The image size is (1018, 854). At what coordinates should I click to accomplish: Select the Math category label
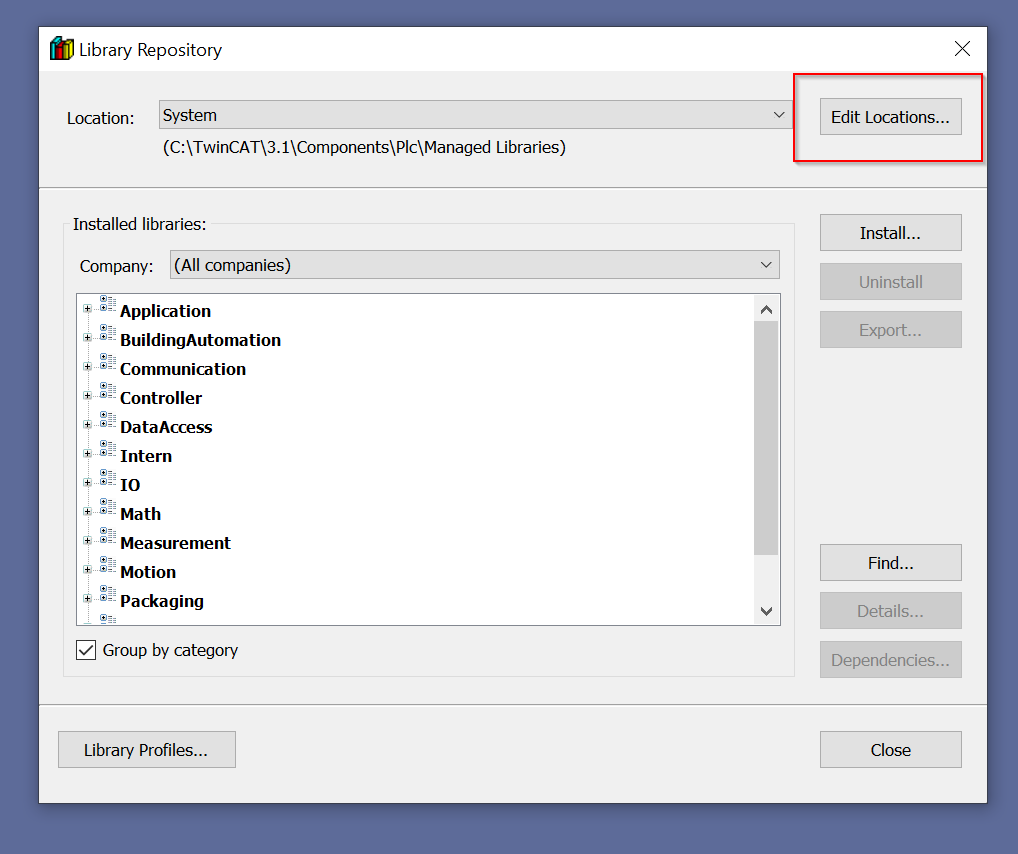pyautogui.click(x=140, y=514)
